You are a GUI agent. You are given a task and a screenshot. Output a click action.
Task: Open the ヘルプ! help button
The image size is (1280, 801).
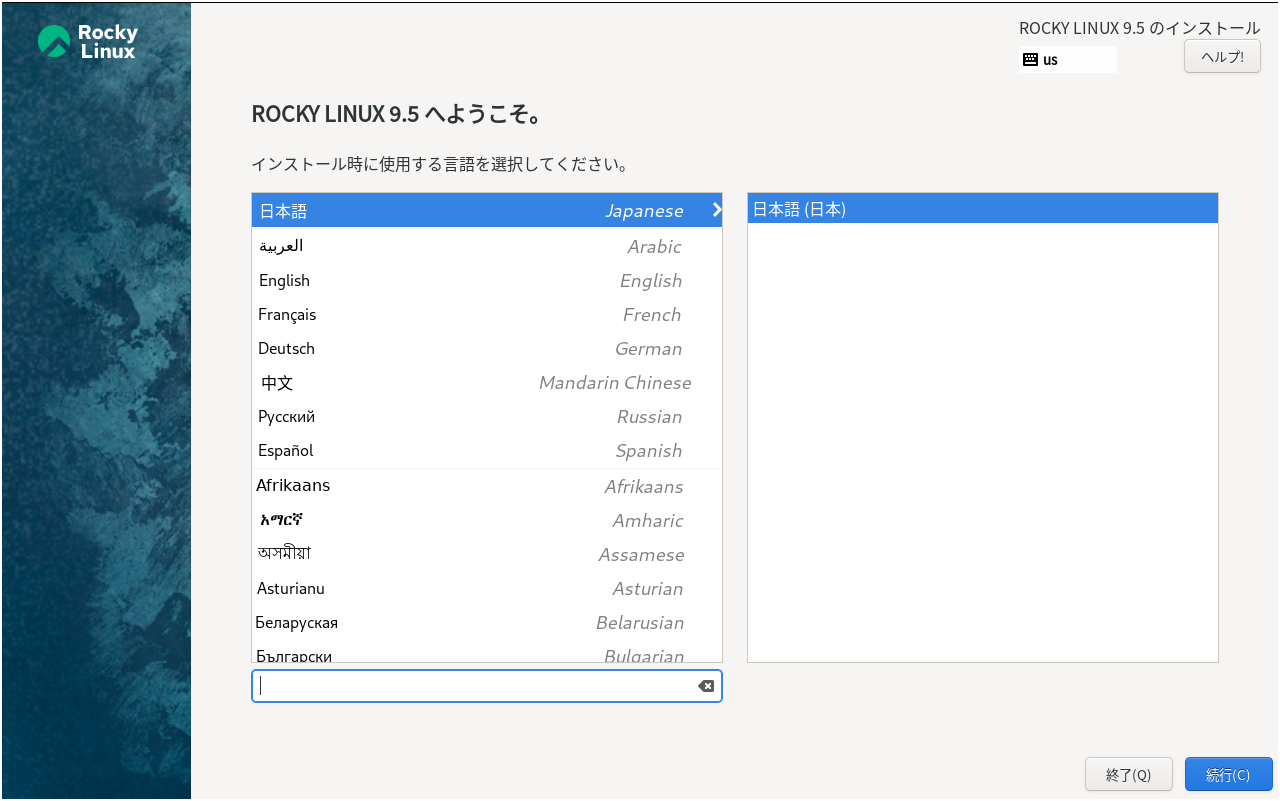point(1222,56)
